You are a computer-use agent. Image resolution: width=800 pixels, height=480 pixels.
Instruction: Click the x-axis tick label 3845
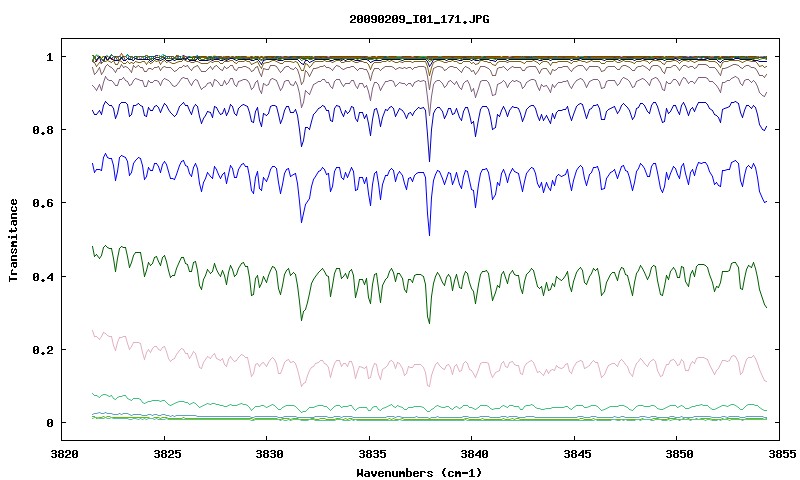577,454
